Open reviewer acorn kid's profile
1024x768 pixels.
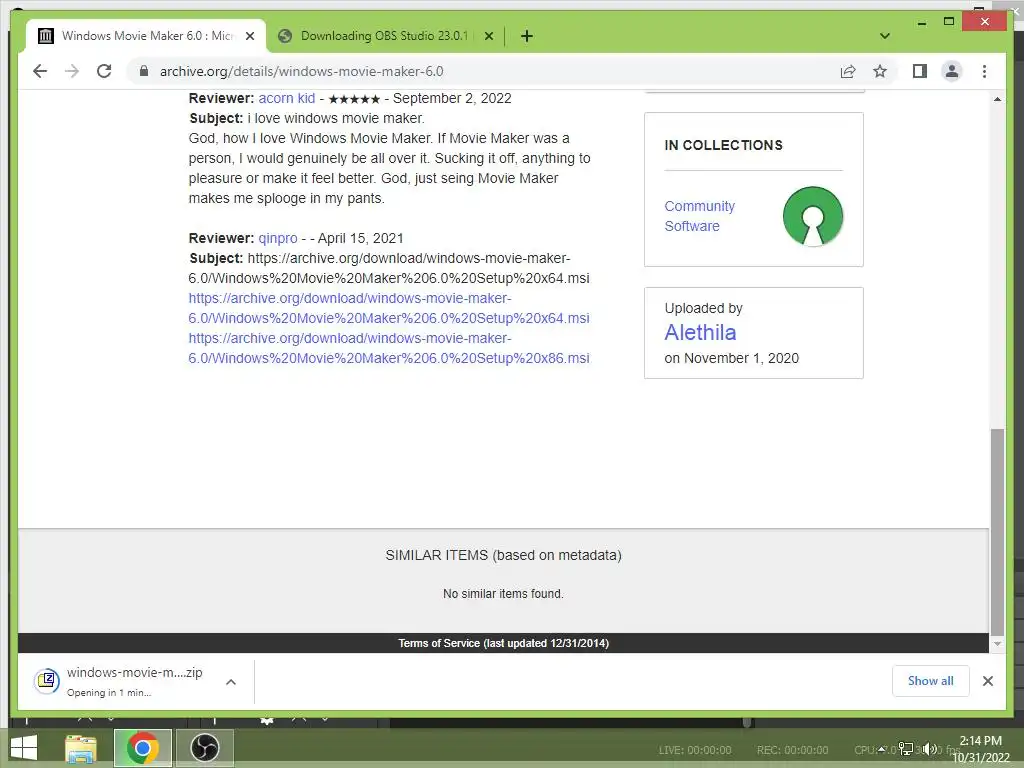[287, 98]
